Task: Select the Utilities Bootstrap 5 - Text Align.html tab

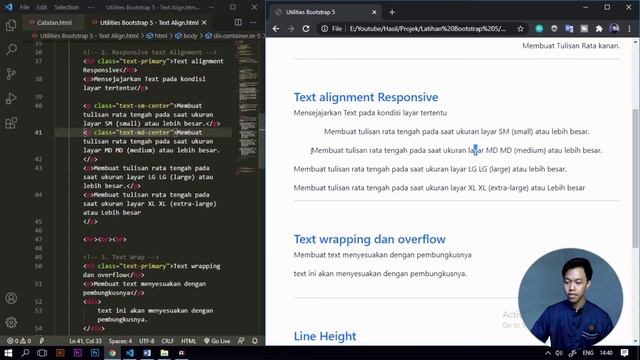Action: point(149,22)
